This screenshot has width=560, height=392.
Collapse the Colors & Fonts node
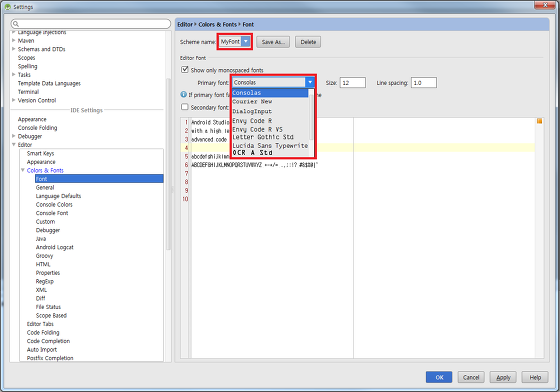(x=22, y=170)
